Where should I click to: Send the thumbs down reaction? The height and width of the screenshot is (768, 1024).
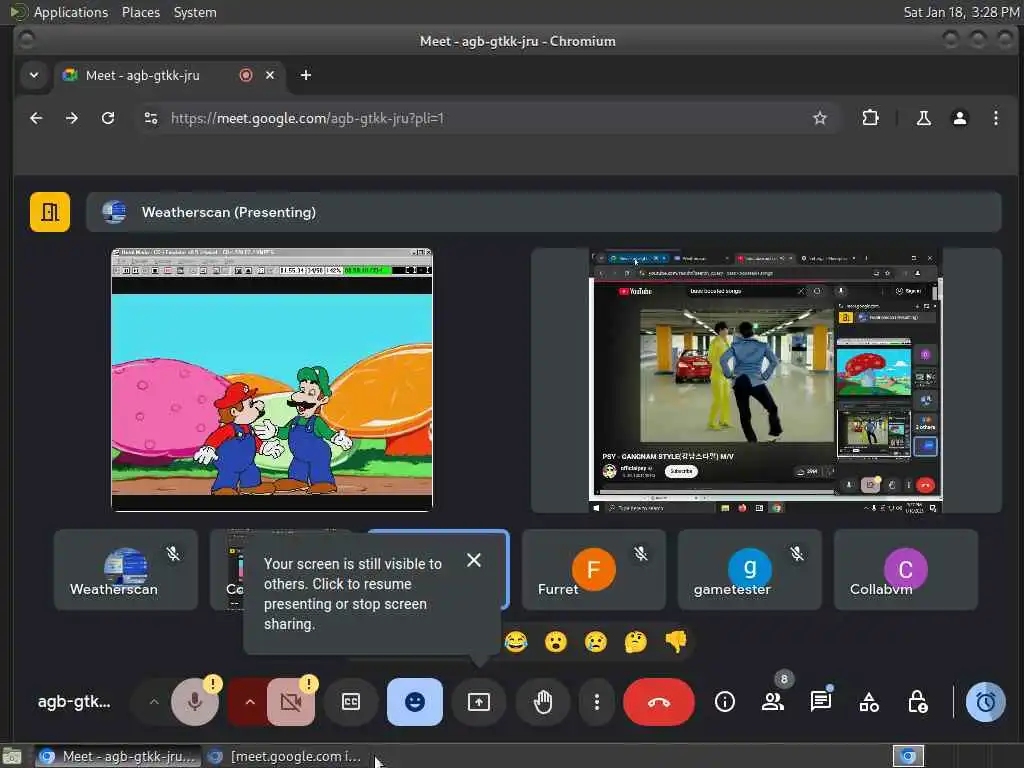(x=676, y=642)
